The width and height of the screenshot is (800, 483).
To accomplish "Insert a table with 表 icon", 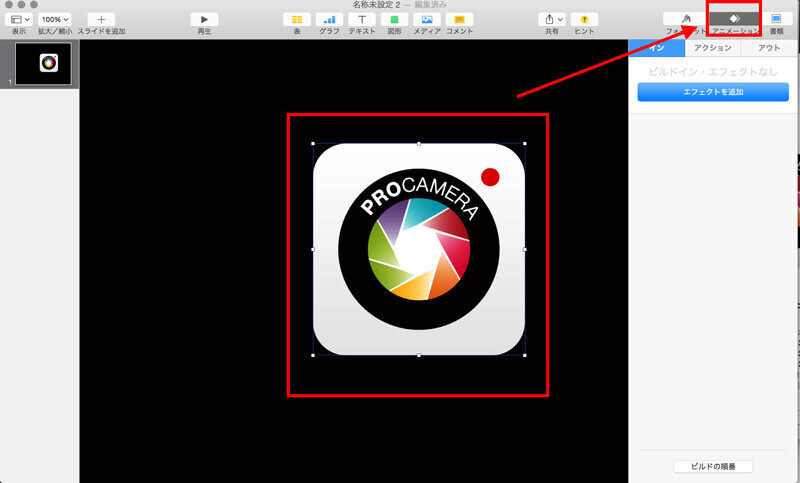I will click(x=297, y=19).
